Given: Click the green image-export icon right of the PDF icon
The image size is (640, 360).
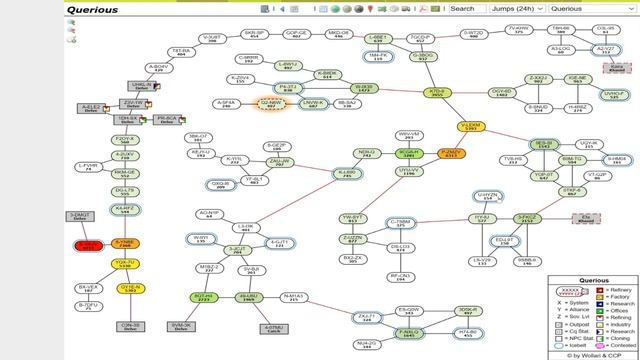Looking at the screenshot, I should click(436, 9).
